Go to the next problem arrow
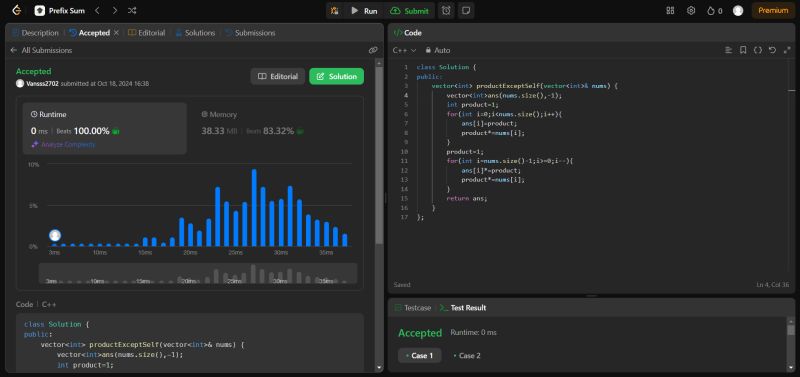800x377 pixels. click(x=114, y=10)
